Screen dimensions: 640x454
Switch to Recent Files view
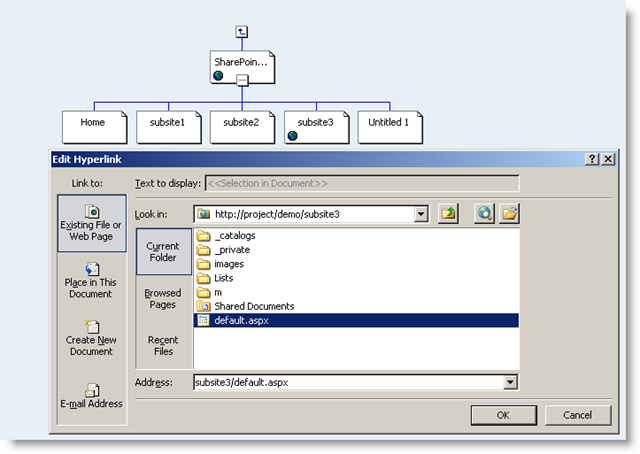point(163,346)
